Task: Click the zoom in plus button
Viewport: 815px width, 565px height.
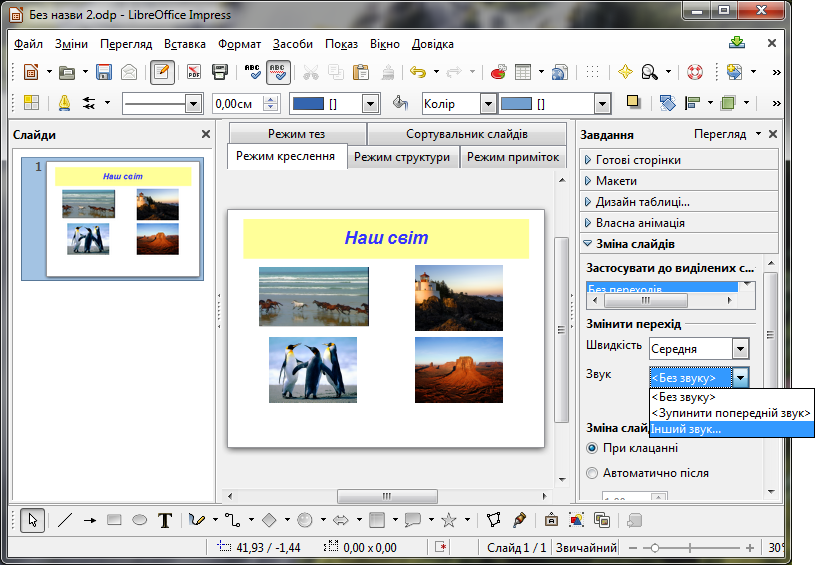Action: click(750, 548)
